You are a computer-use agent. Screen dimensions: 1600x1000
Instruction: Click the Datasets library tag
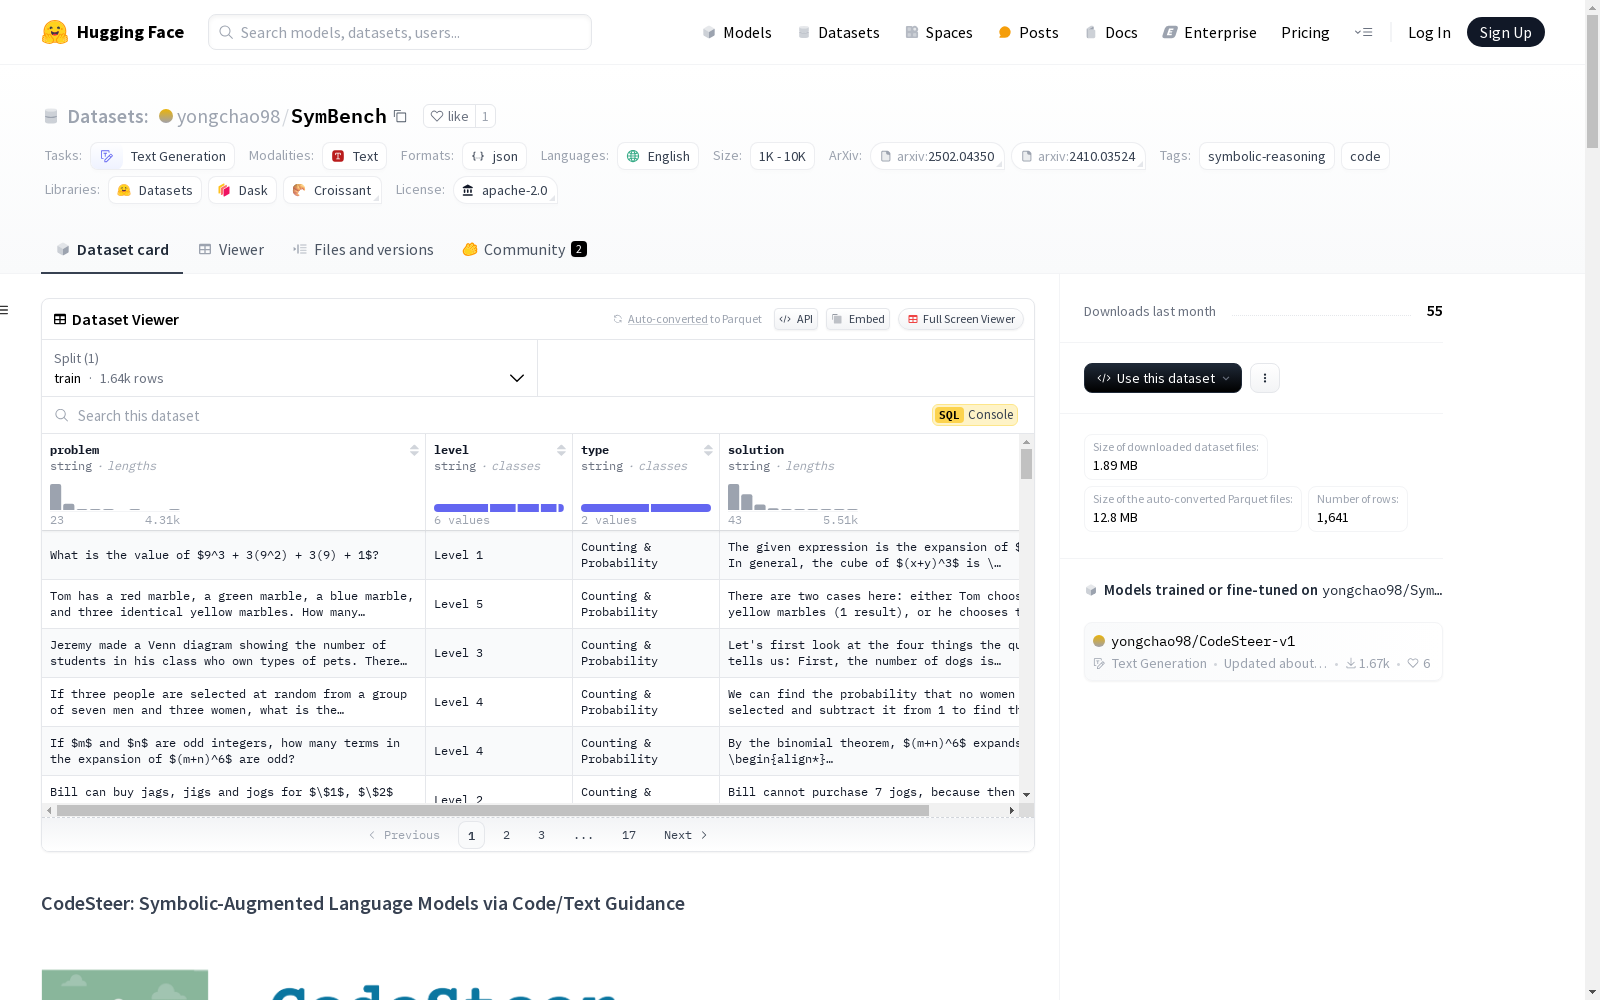[155, 190]
